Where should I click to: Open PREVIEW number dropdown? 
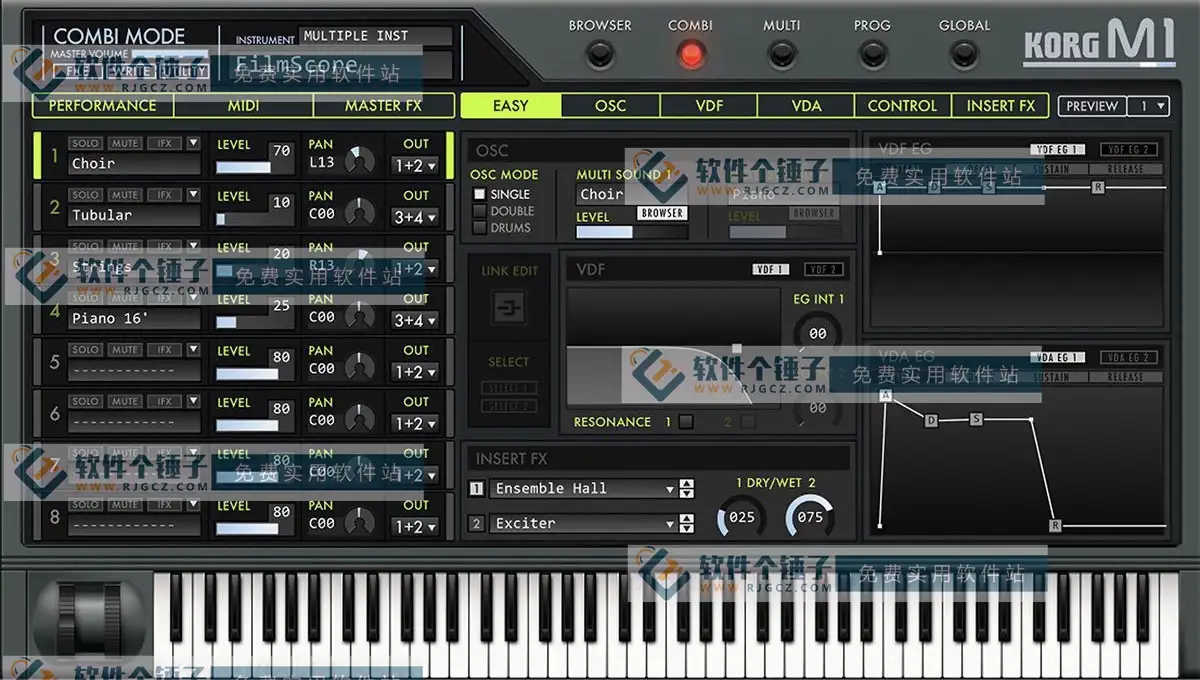click(1148, 106)
